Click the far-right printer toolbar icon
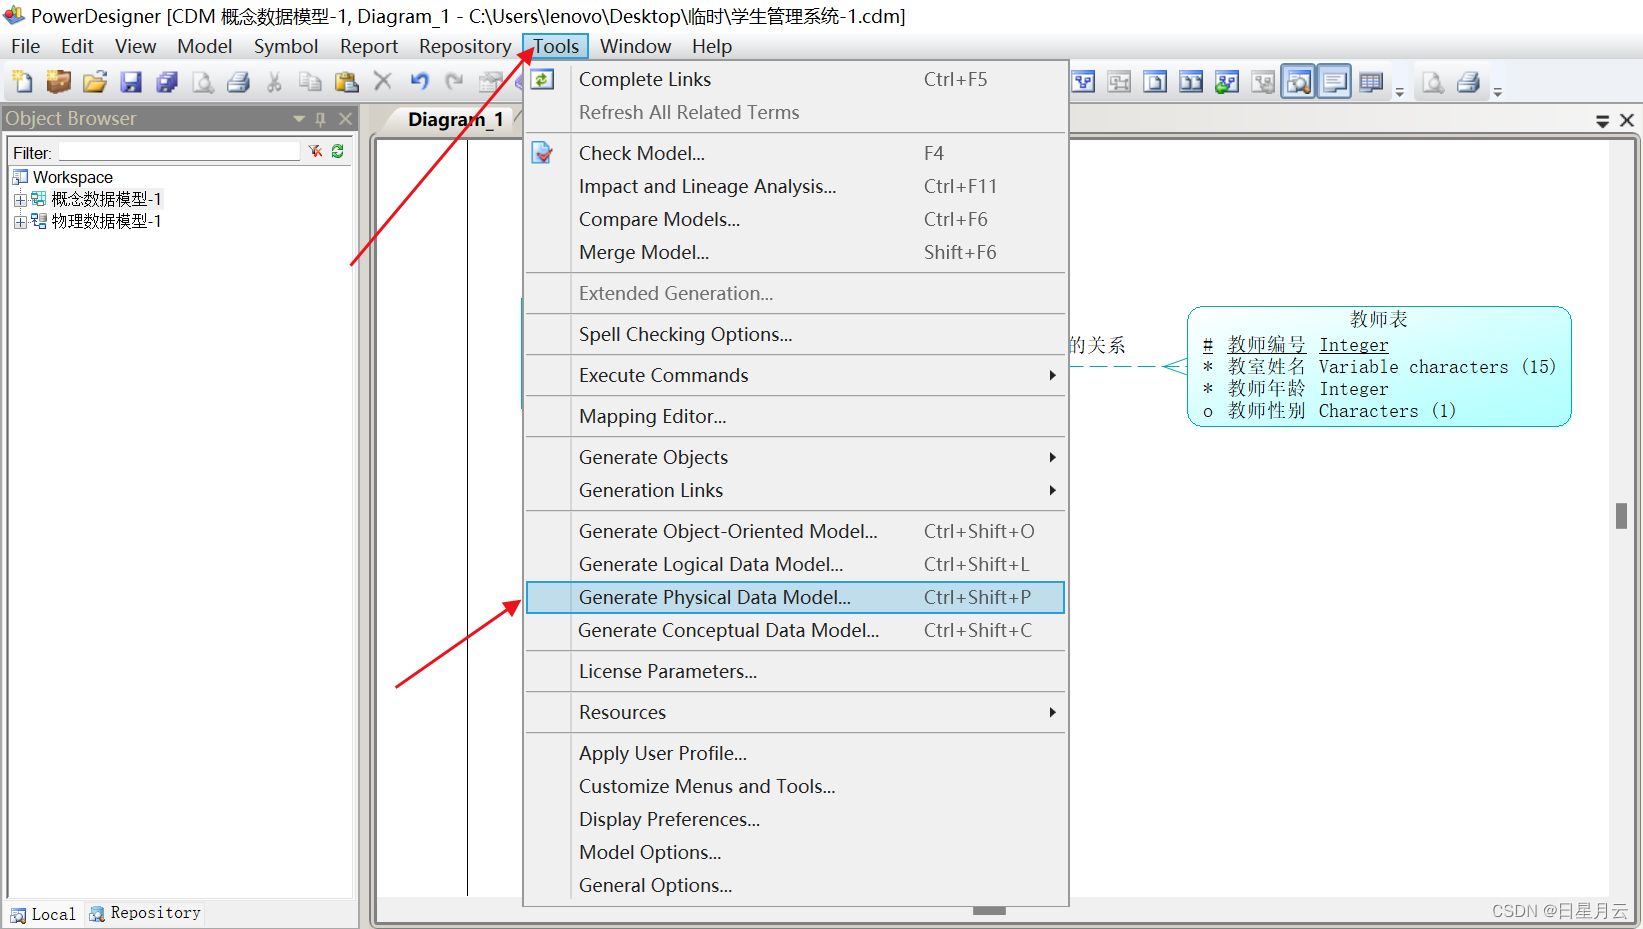This screenshot has height=929, width=1643. [x=1468, y=82]
